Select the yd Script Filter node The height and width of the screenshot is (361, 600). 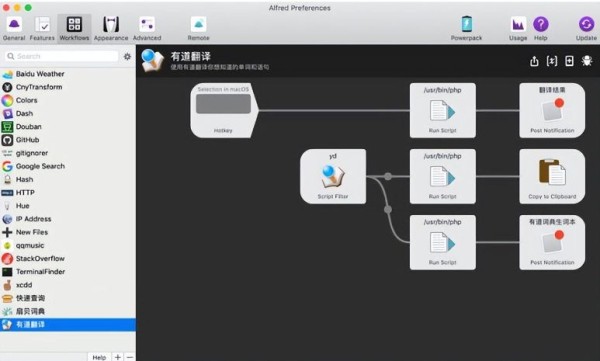[333, 176]
